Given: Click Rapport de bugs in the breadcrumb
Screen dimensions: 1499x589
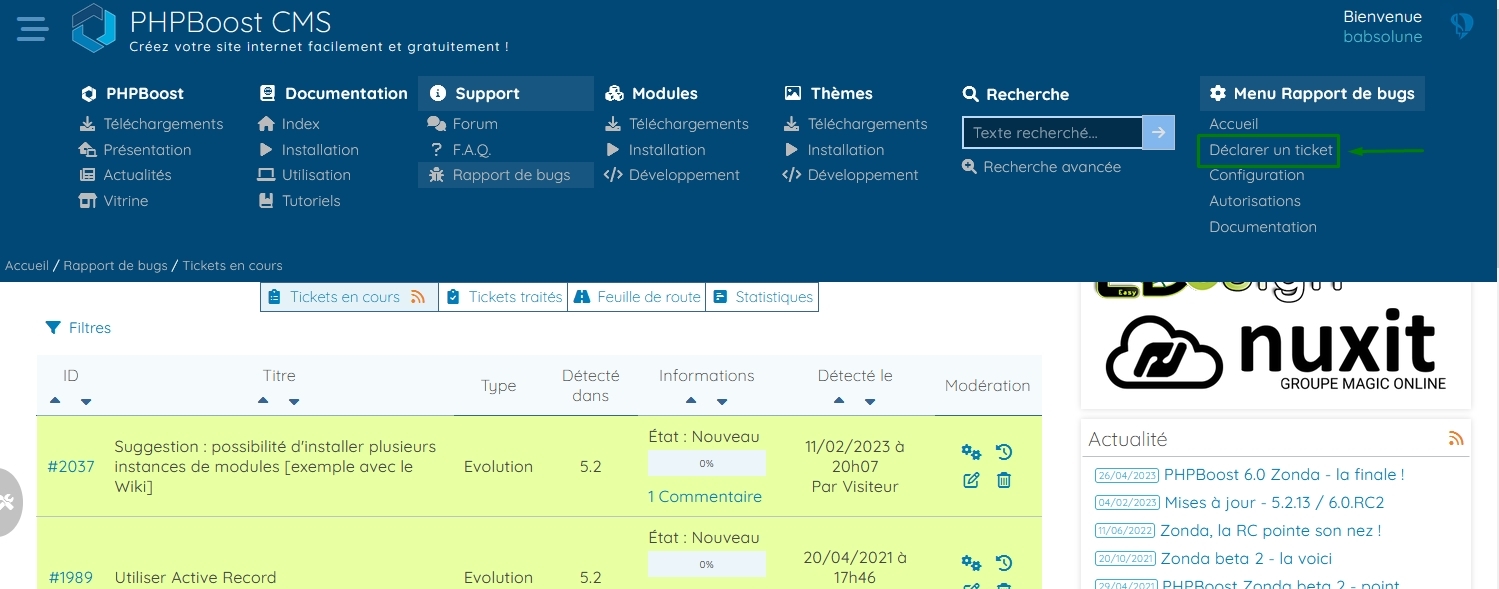Looking at the screenshot, I should click(x=116, y=266).
